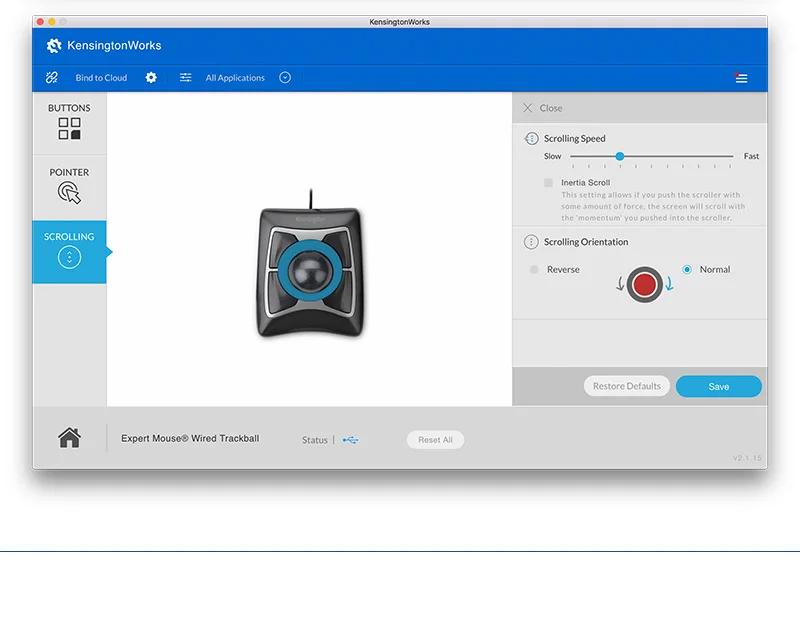Save the scrolling settings
The image size is (800, 625).
pyautogui.click(x=718, y=386)
